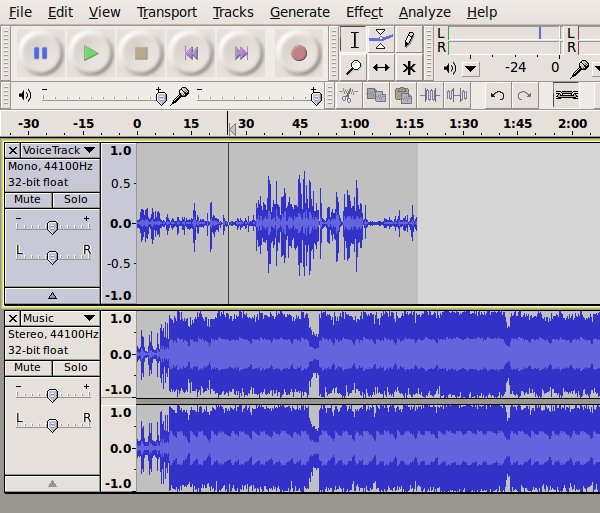
Task: Click the VoiceTrack pan slider handle
Action: point(52,257)
